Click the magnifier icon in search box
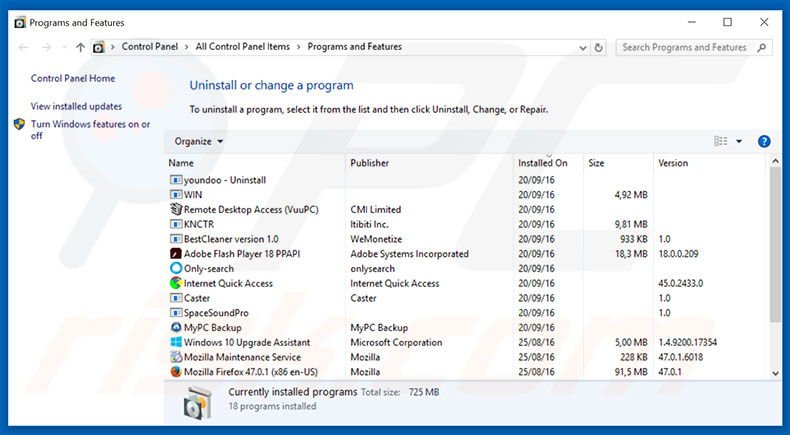The image size is (790, 435). [761, 47]
